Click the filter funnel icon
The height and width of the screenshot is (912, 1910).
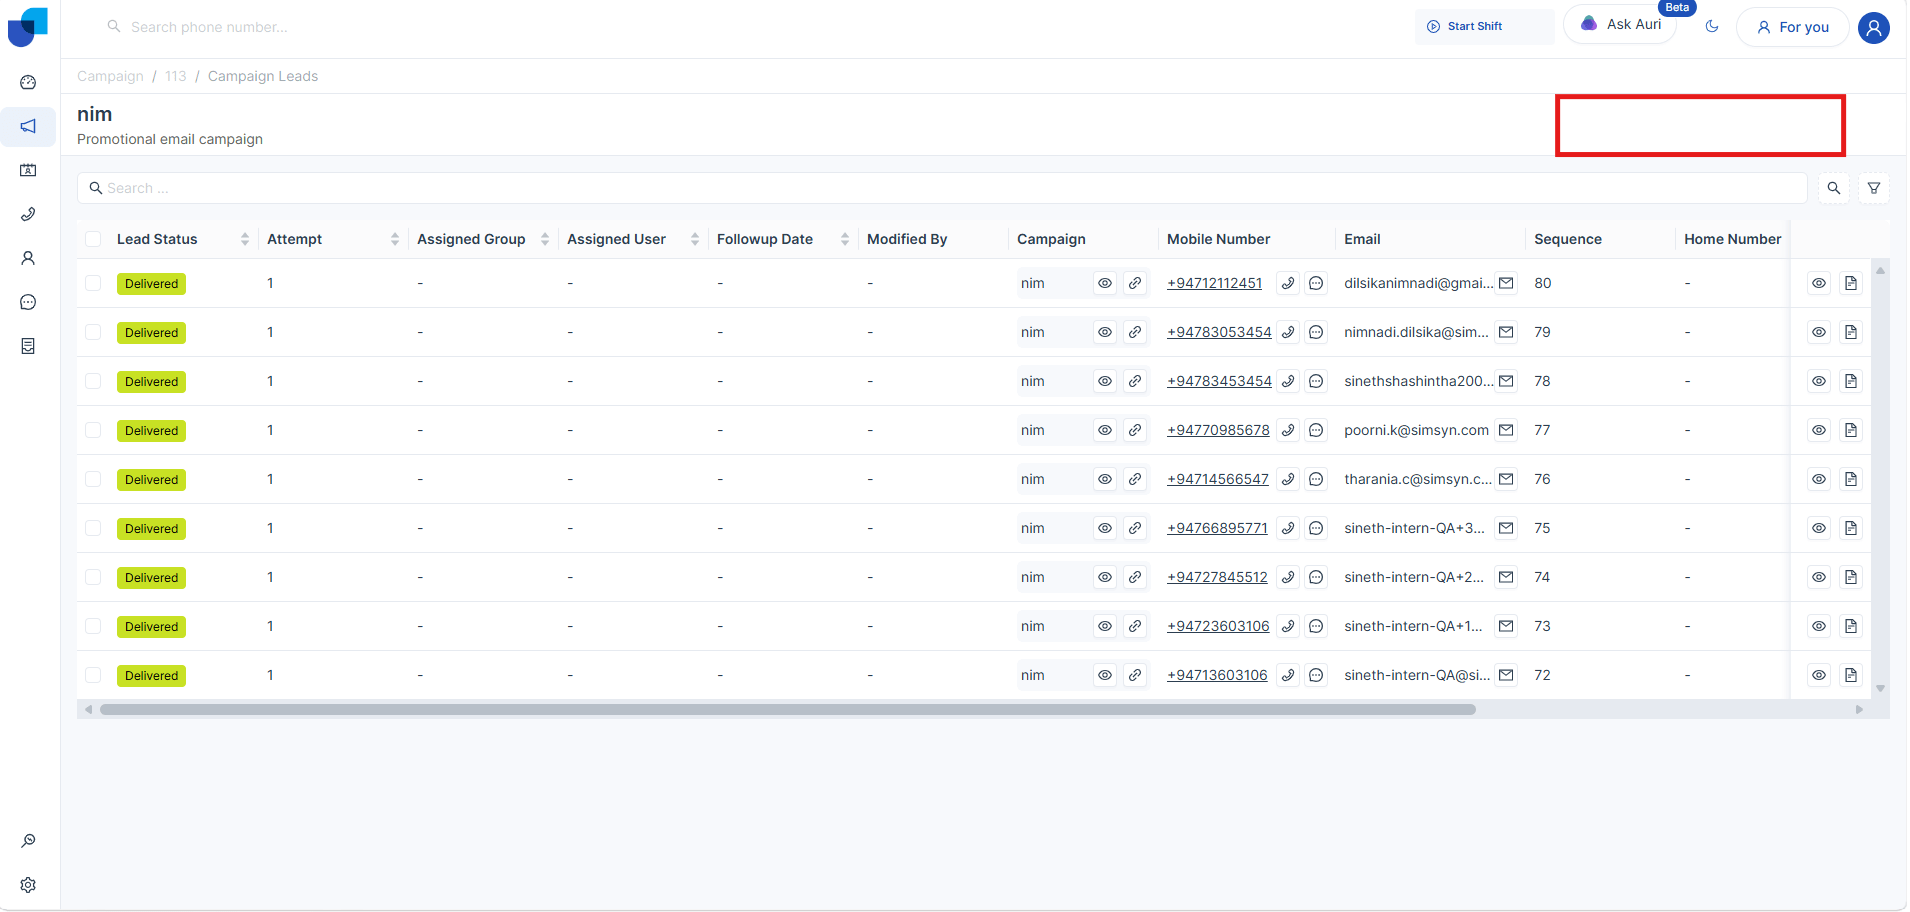(x=1874, y=188)
